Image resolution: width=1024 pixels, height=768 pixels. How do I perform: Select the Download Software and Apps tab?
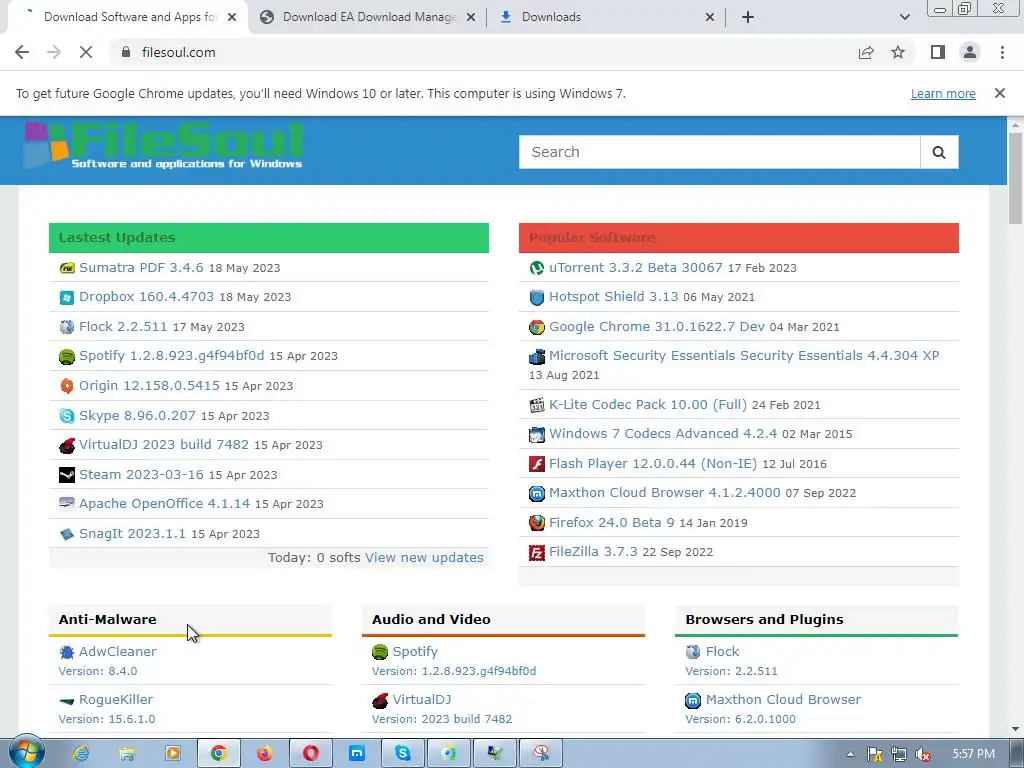click(129, 17)
